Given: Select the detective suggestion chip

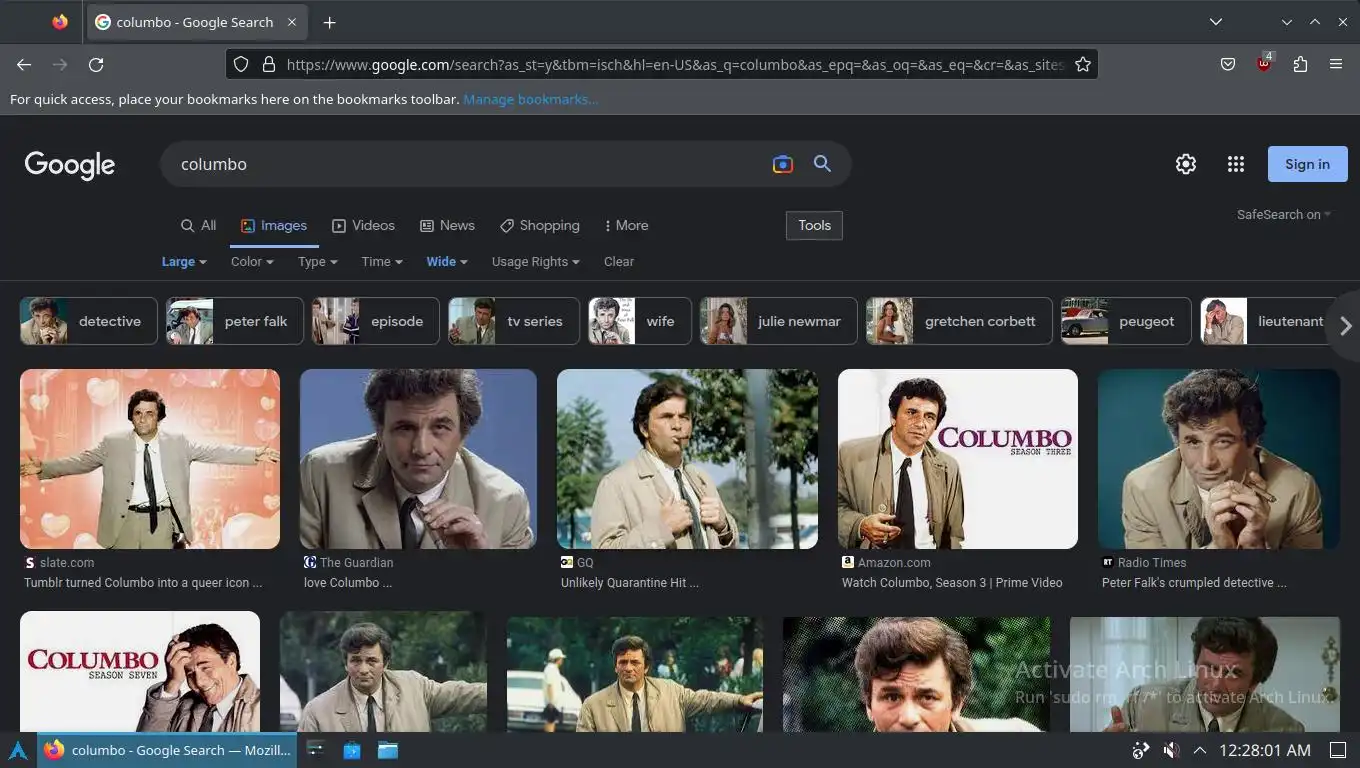Looking at the screenshot, I should (89, 321).
